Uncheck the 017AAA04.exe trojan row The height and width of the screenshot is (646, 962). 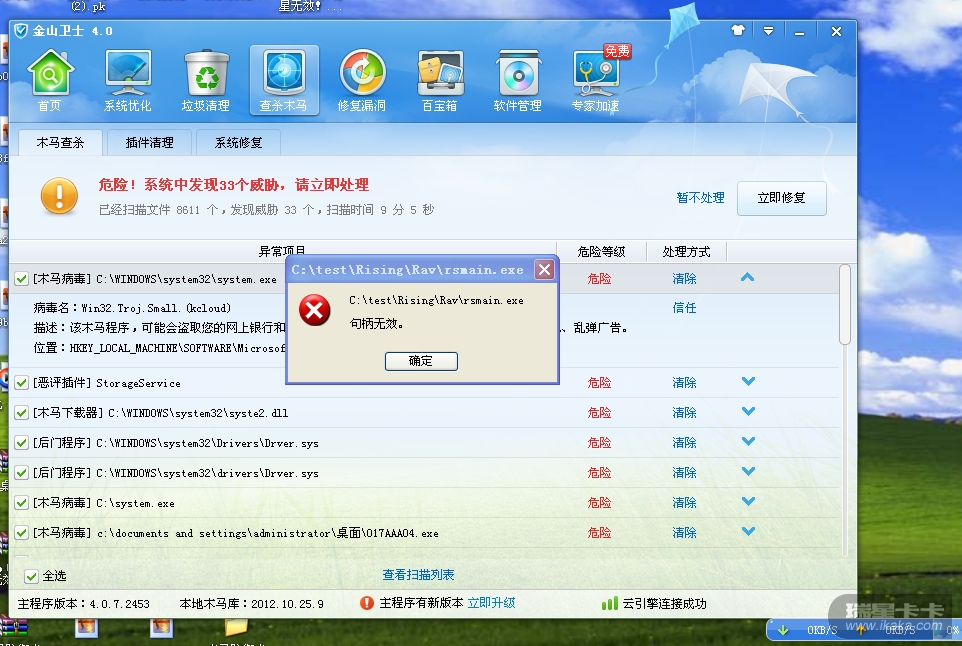click(x=21, y=533)
